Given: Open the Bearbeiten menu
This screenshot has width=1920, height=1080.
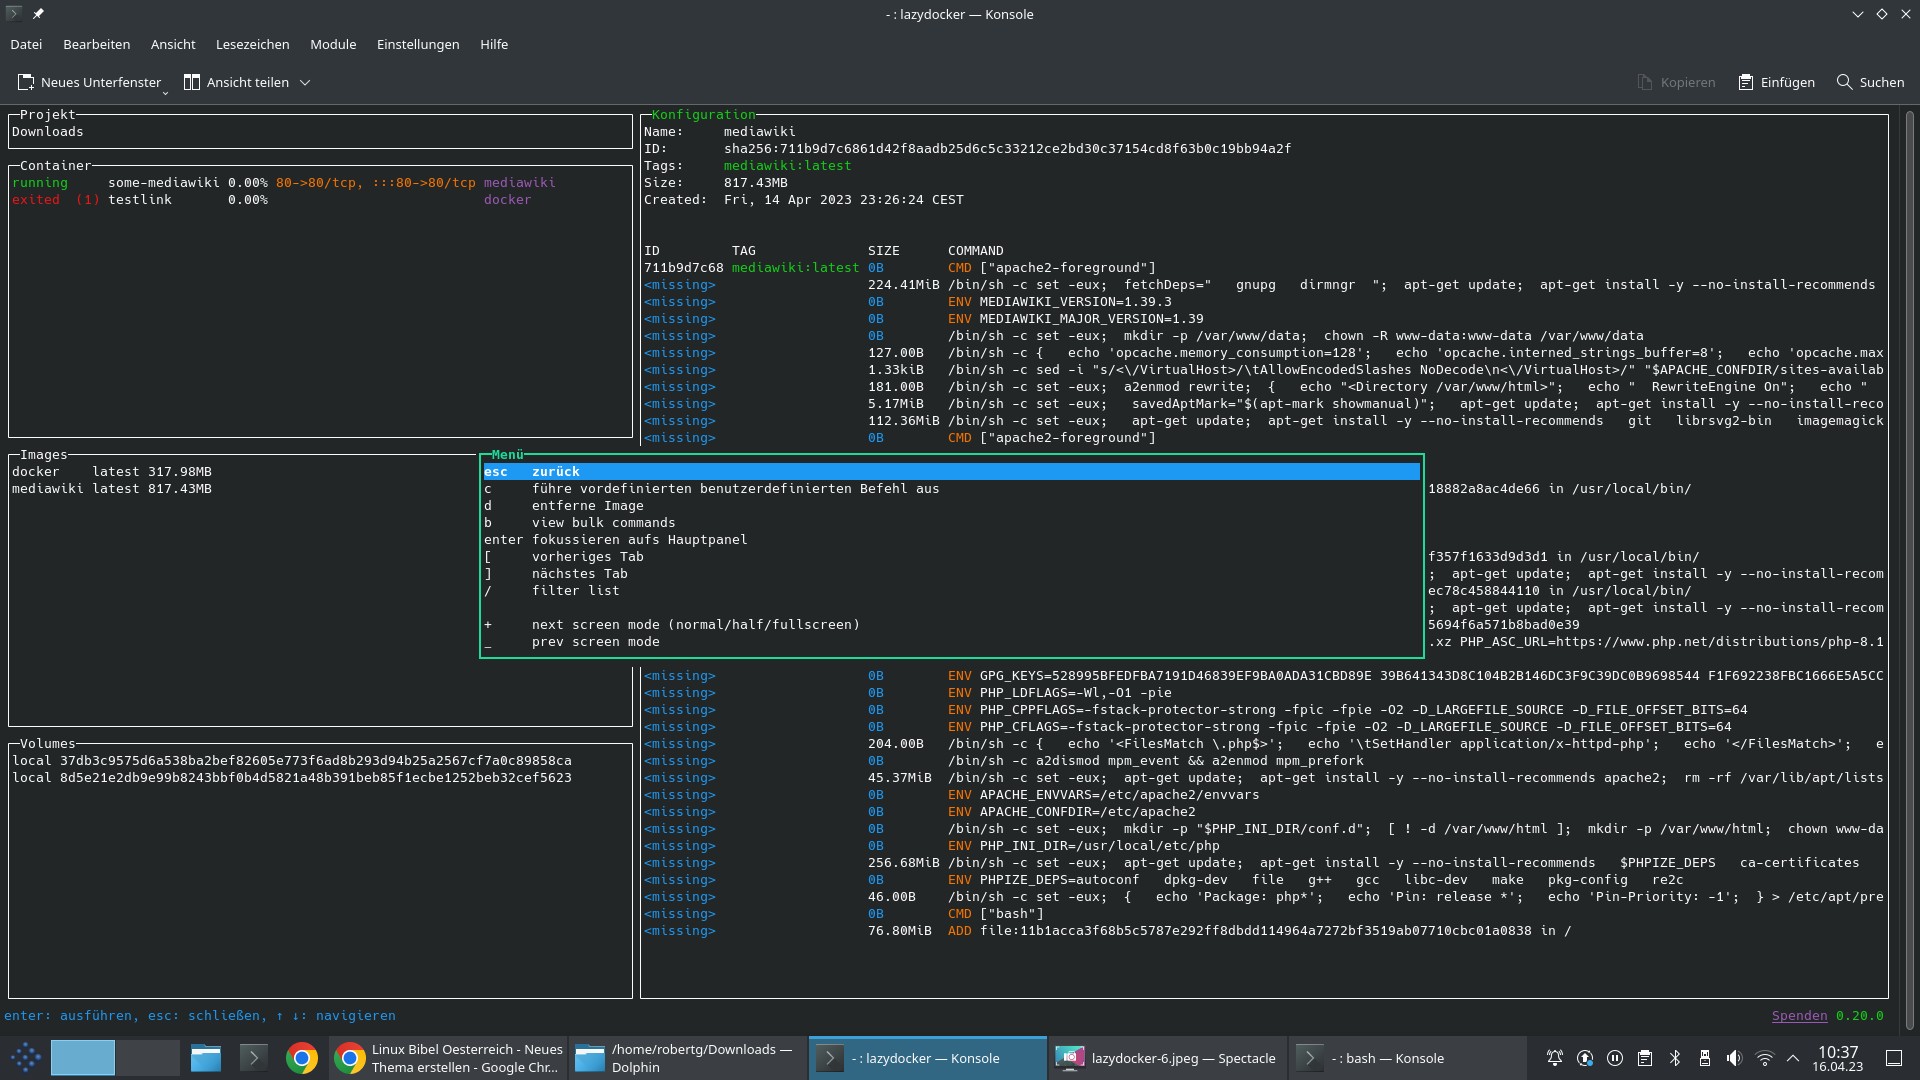Looking at the screenshot, I should point(96,44).
